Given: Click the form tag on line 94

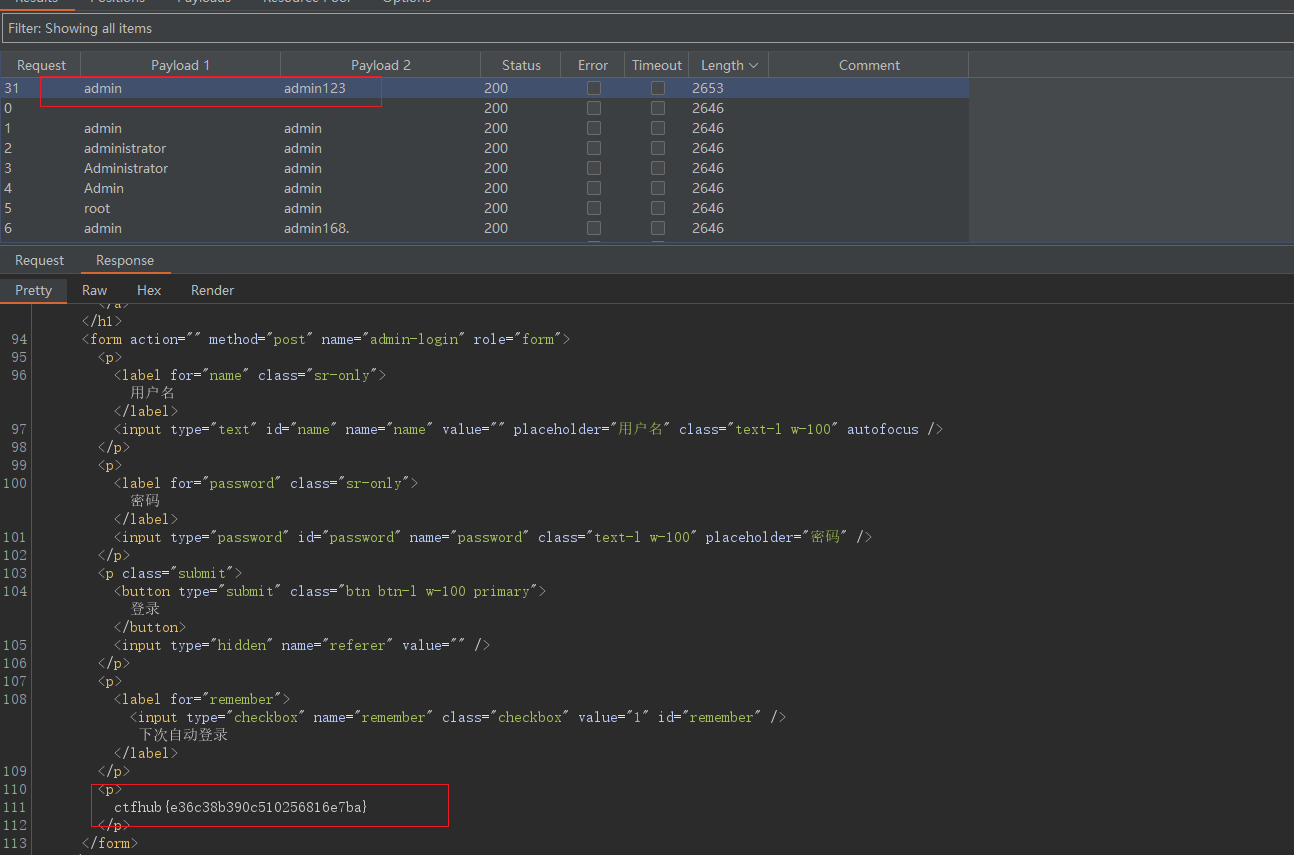Looking at the screenshot, I should click(326, 339).
